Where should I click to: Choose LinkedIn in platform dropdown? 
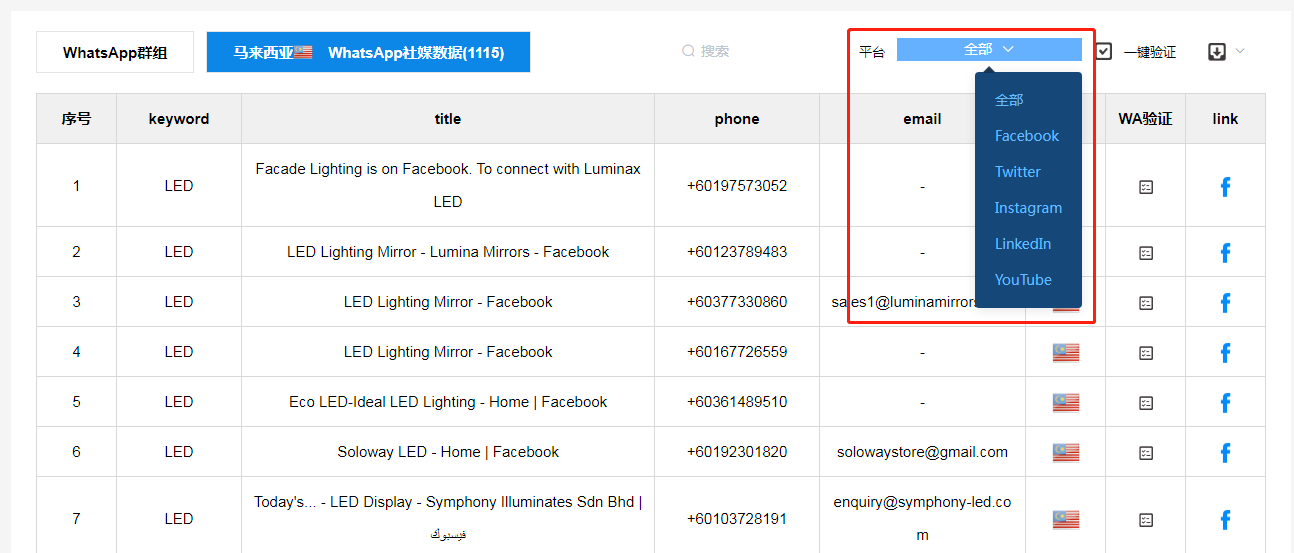point(1022,244)
